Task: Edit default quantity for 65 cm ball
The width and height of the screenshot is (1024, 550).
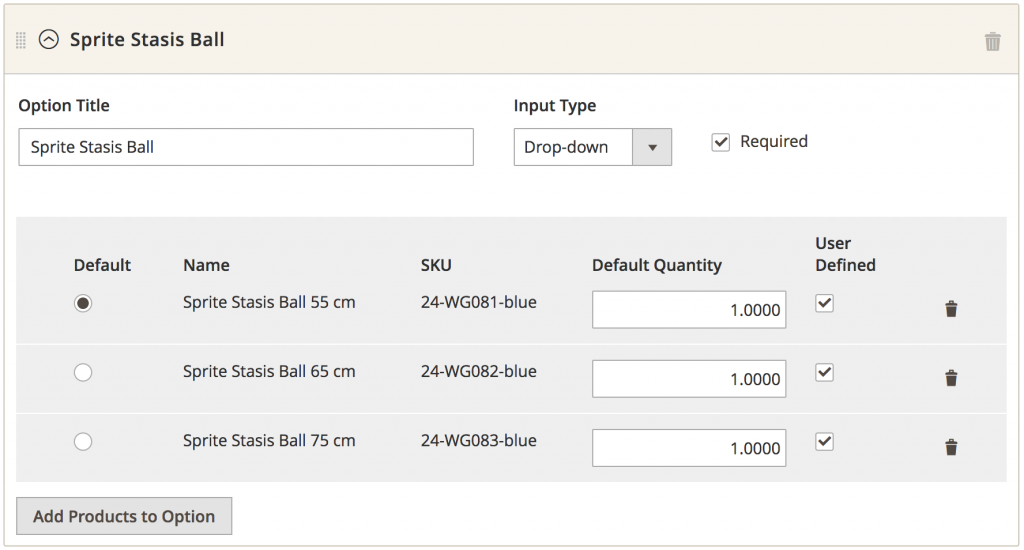Action: [x=689, y=379]
